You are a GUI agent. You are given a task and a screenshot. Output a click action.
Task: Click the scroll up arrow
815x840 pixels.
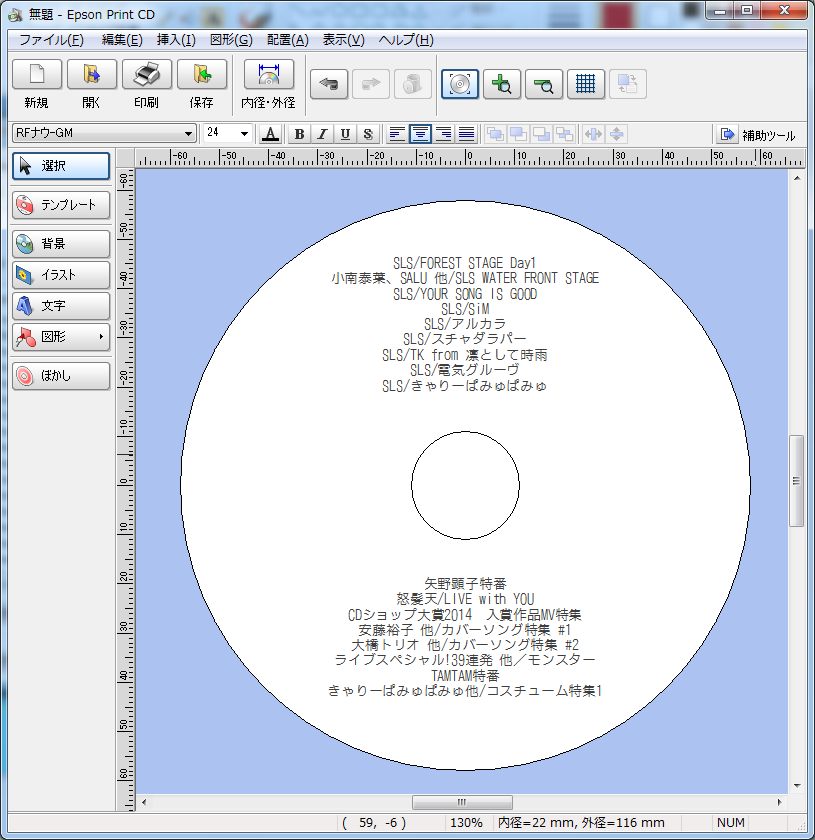tap(797, 178)
